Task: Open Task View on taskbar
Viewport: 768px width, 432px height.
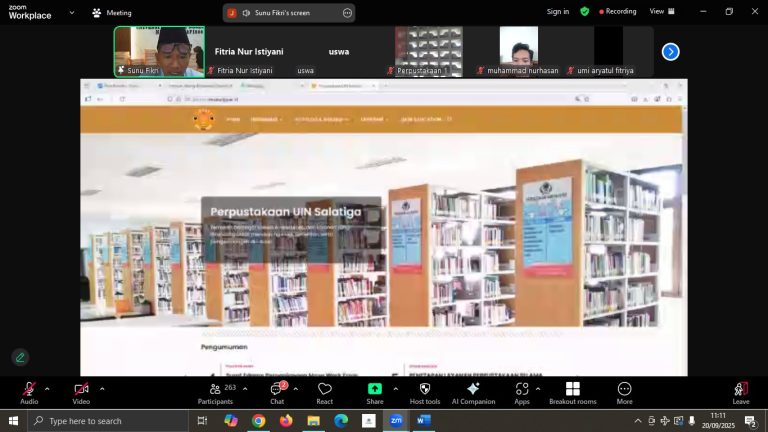Action: 202,421
